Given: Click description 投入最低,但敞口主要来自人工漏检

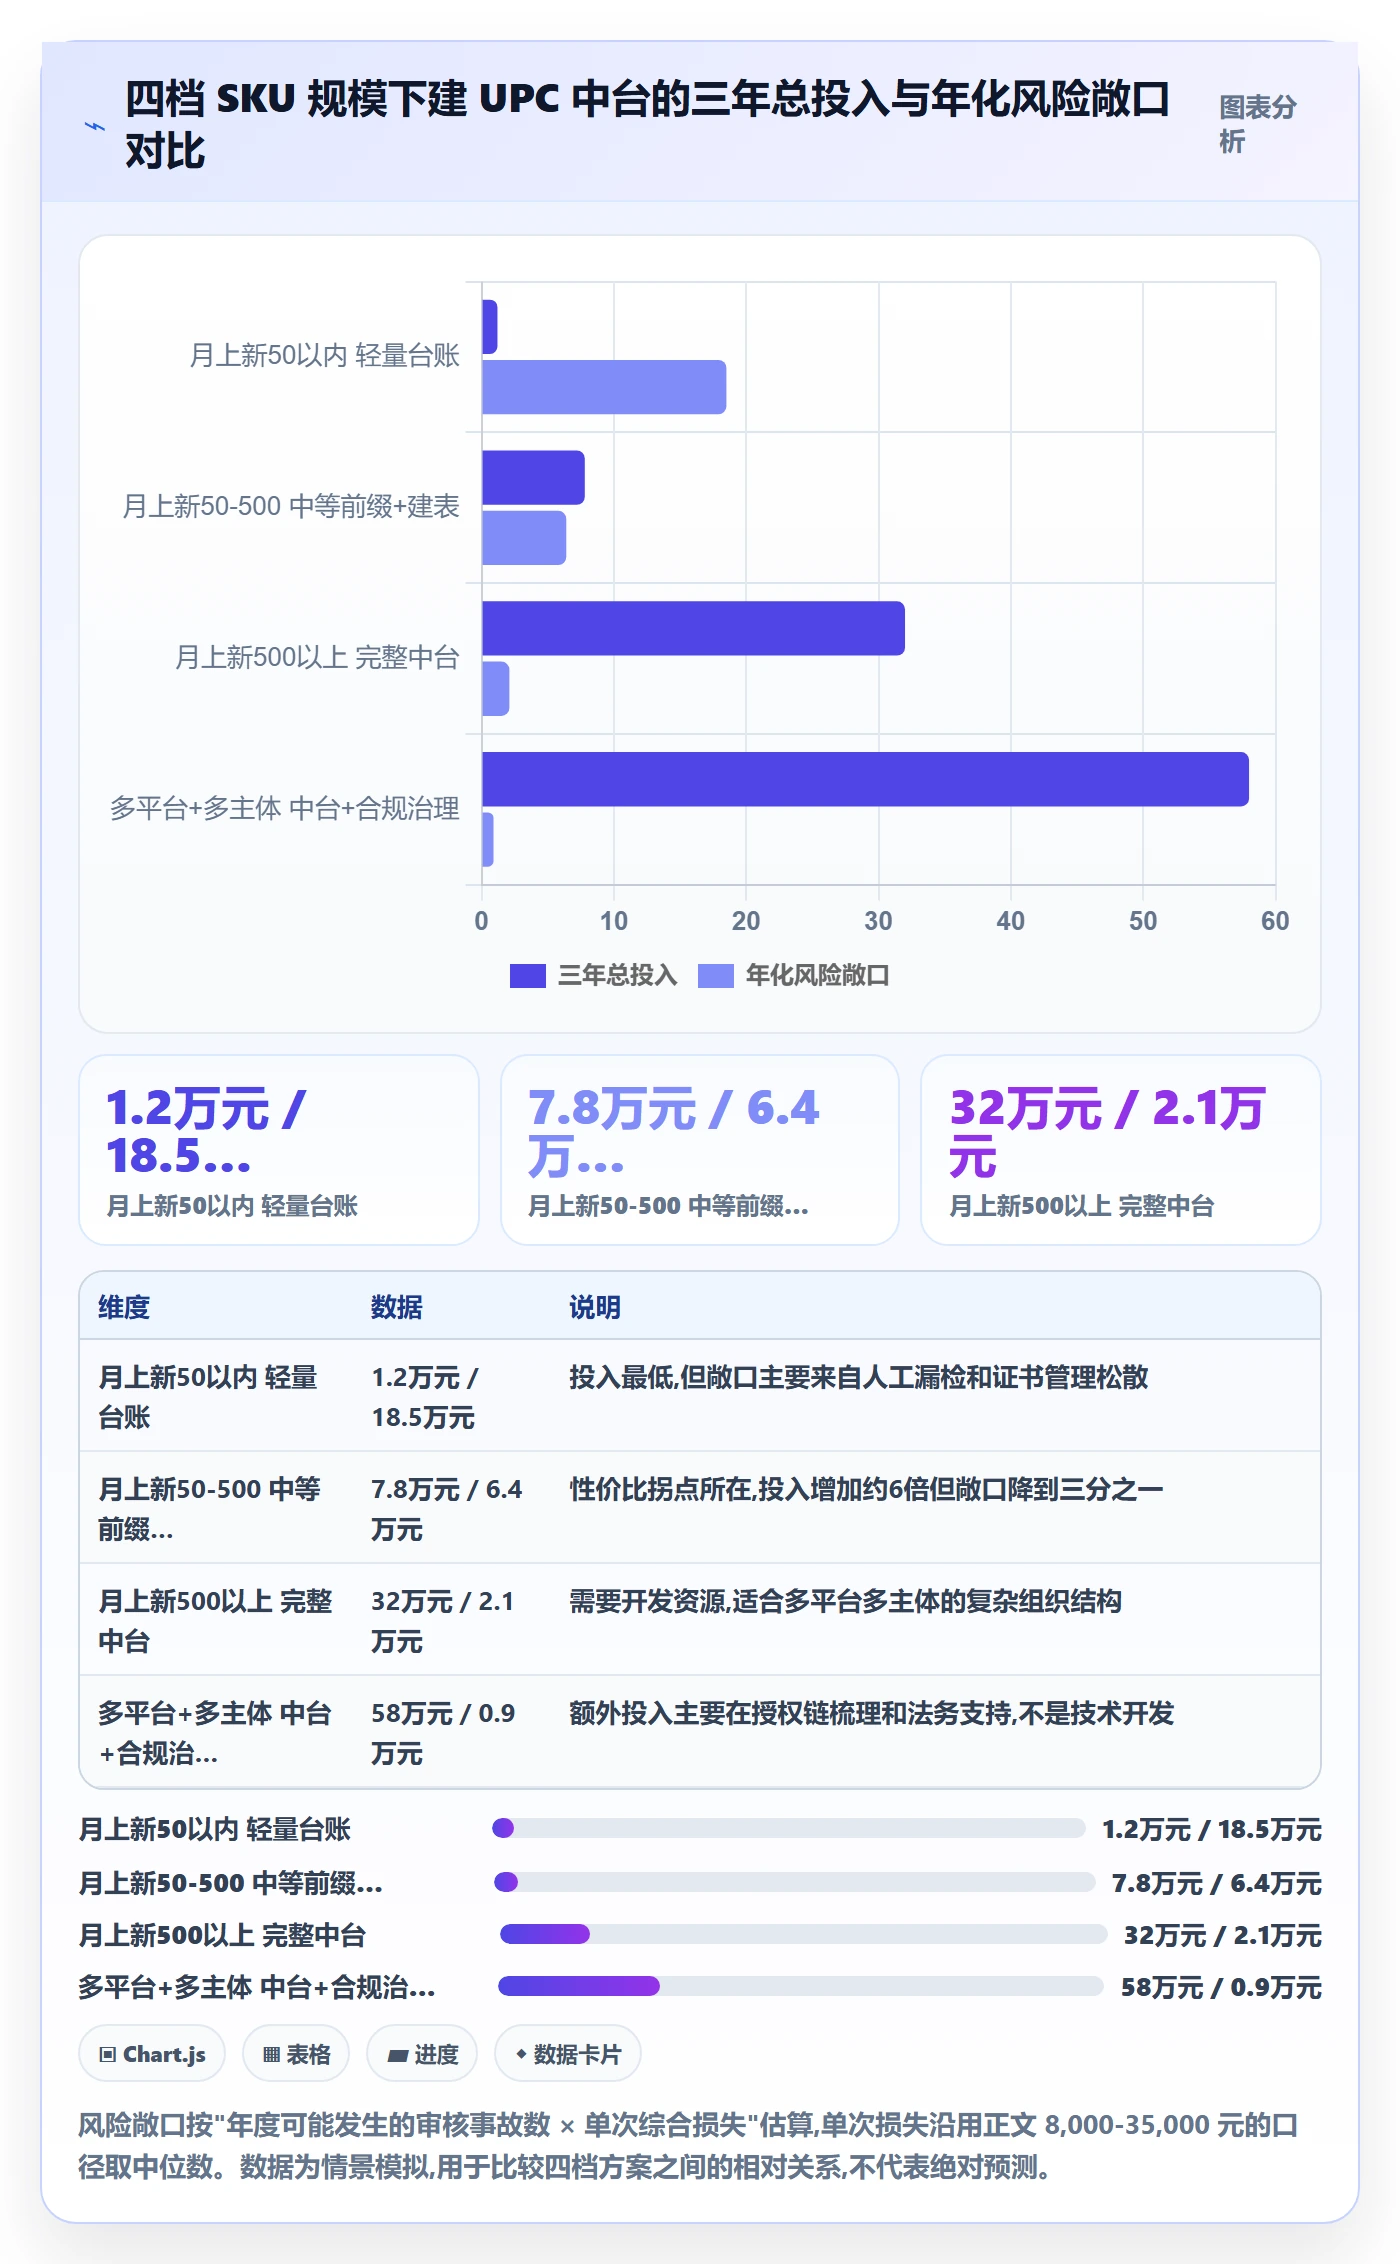Looking at the screenshot, I should point(858,1377).
